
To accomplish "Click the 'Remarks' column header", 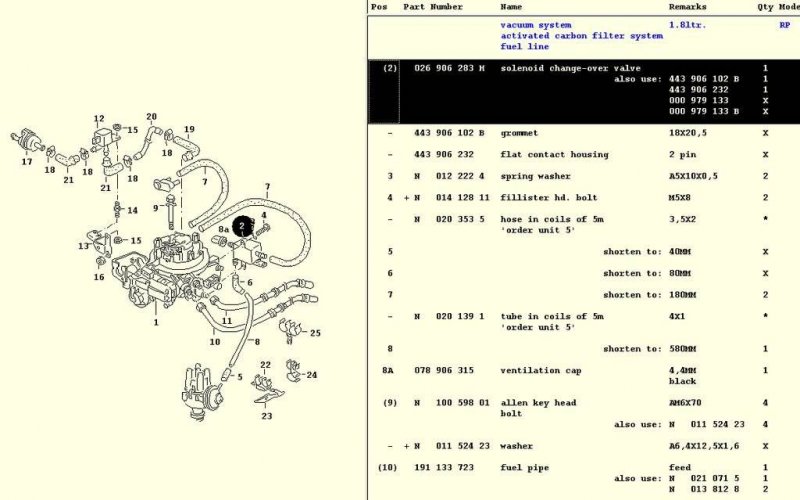I will [x=687, y=6].
